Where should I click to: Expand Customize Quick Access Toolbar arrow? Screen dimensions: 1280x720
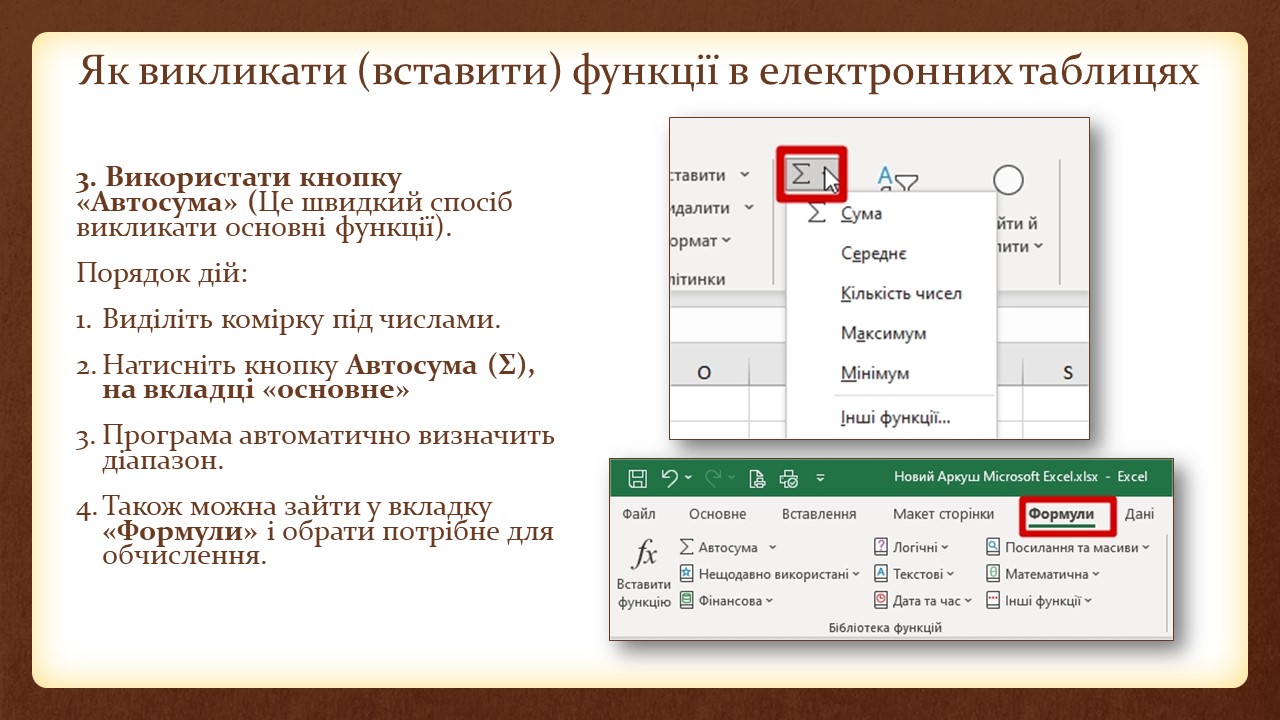tap(821, 478)
